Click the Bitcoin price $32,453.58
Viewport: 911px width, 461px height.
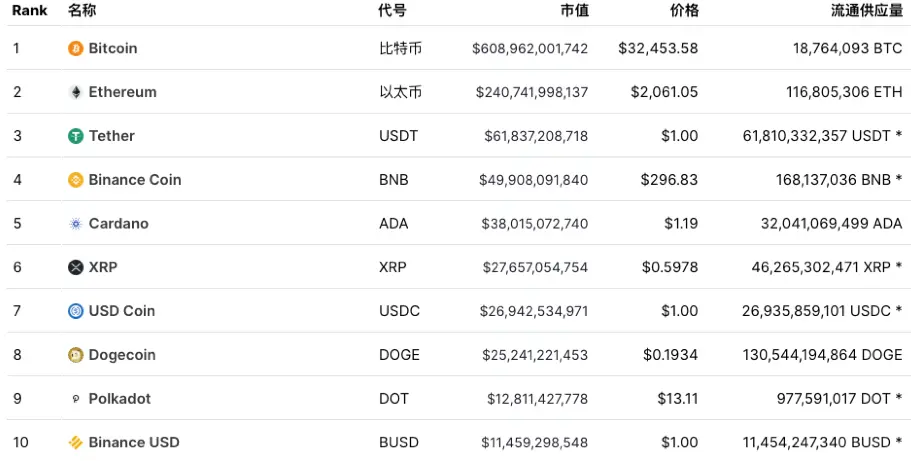658,48
